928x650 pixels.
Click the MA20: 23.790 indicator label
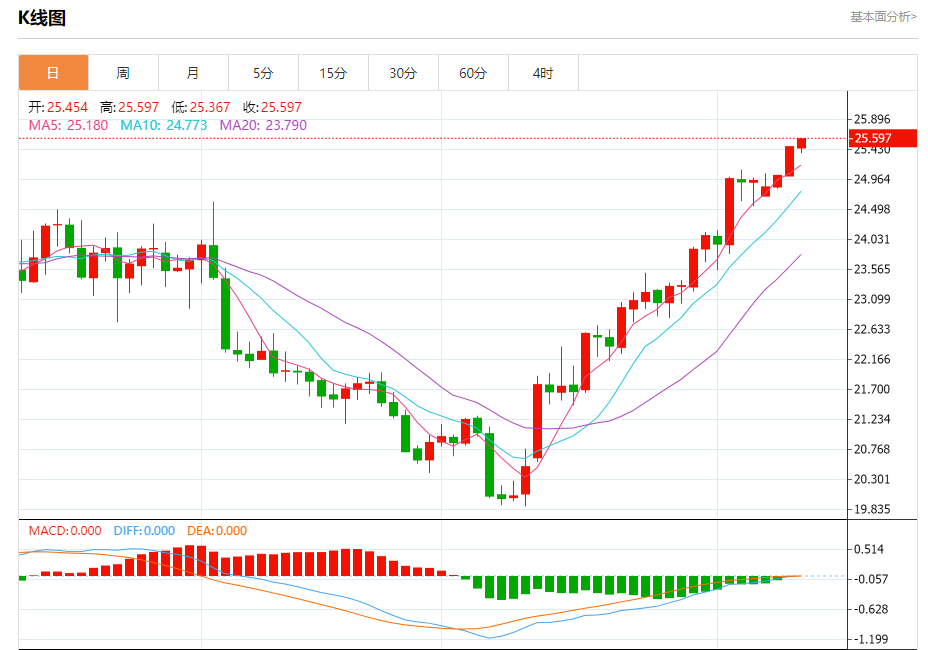pyautogui.click(x=263, y=126)
